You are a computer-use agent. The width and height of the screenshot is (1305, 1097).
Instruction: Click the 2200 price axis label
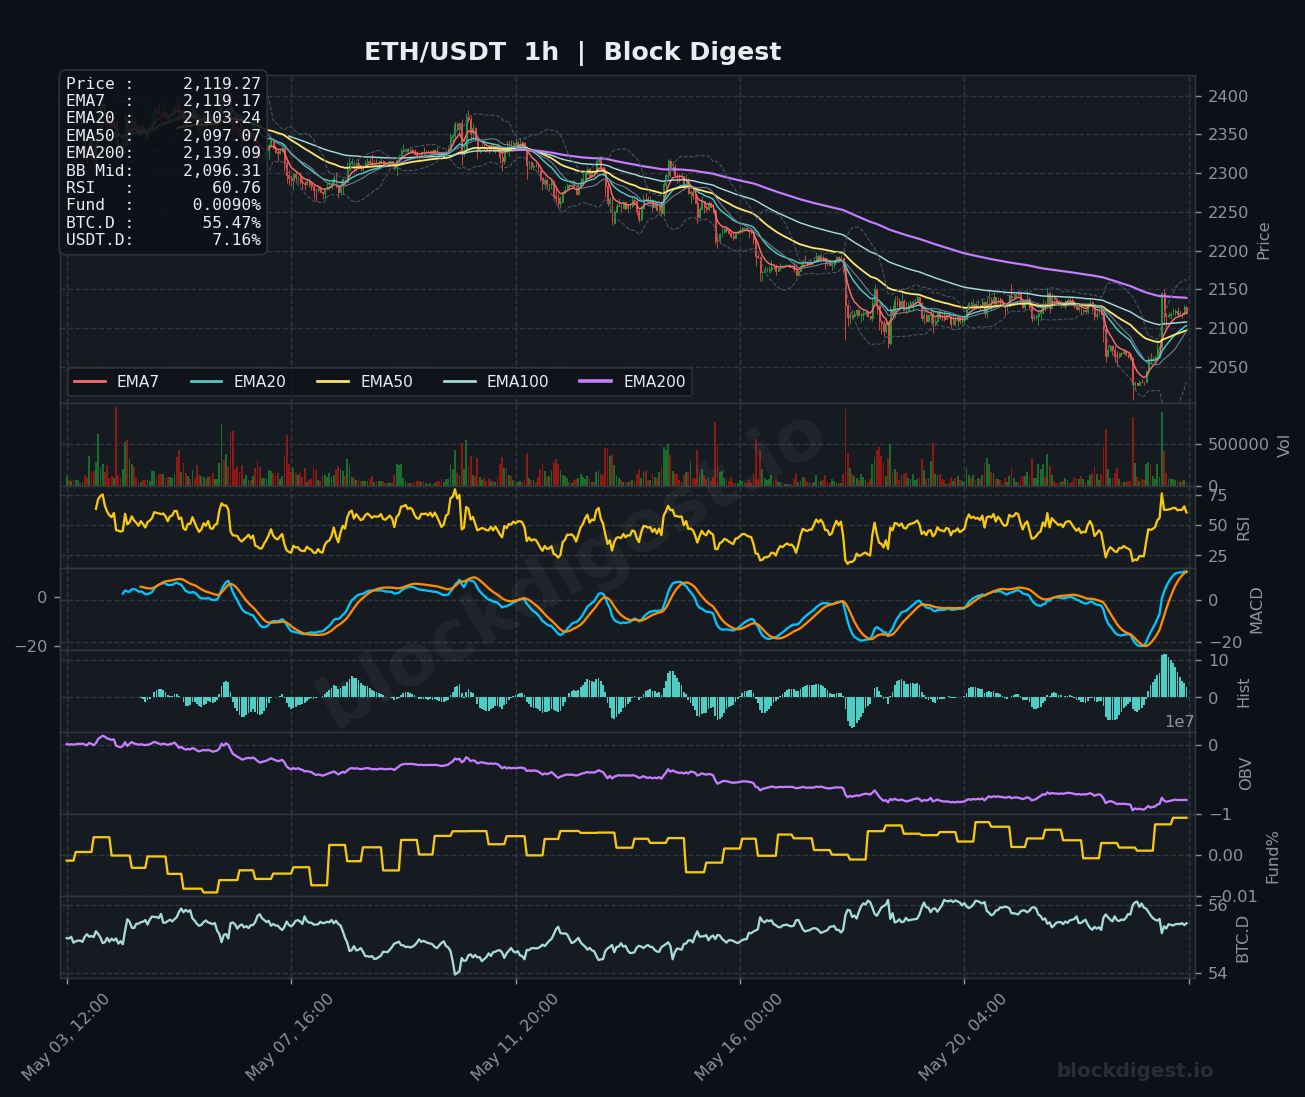point(1226,251)
